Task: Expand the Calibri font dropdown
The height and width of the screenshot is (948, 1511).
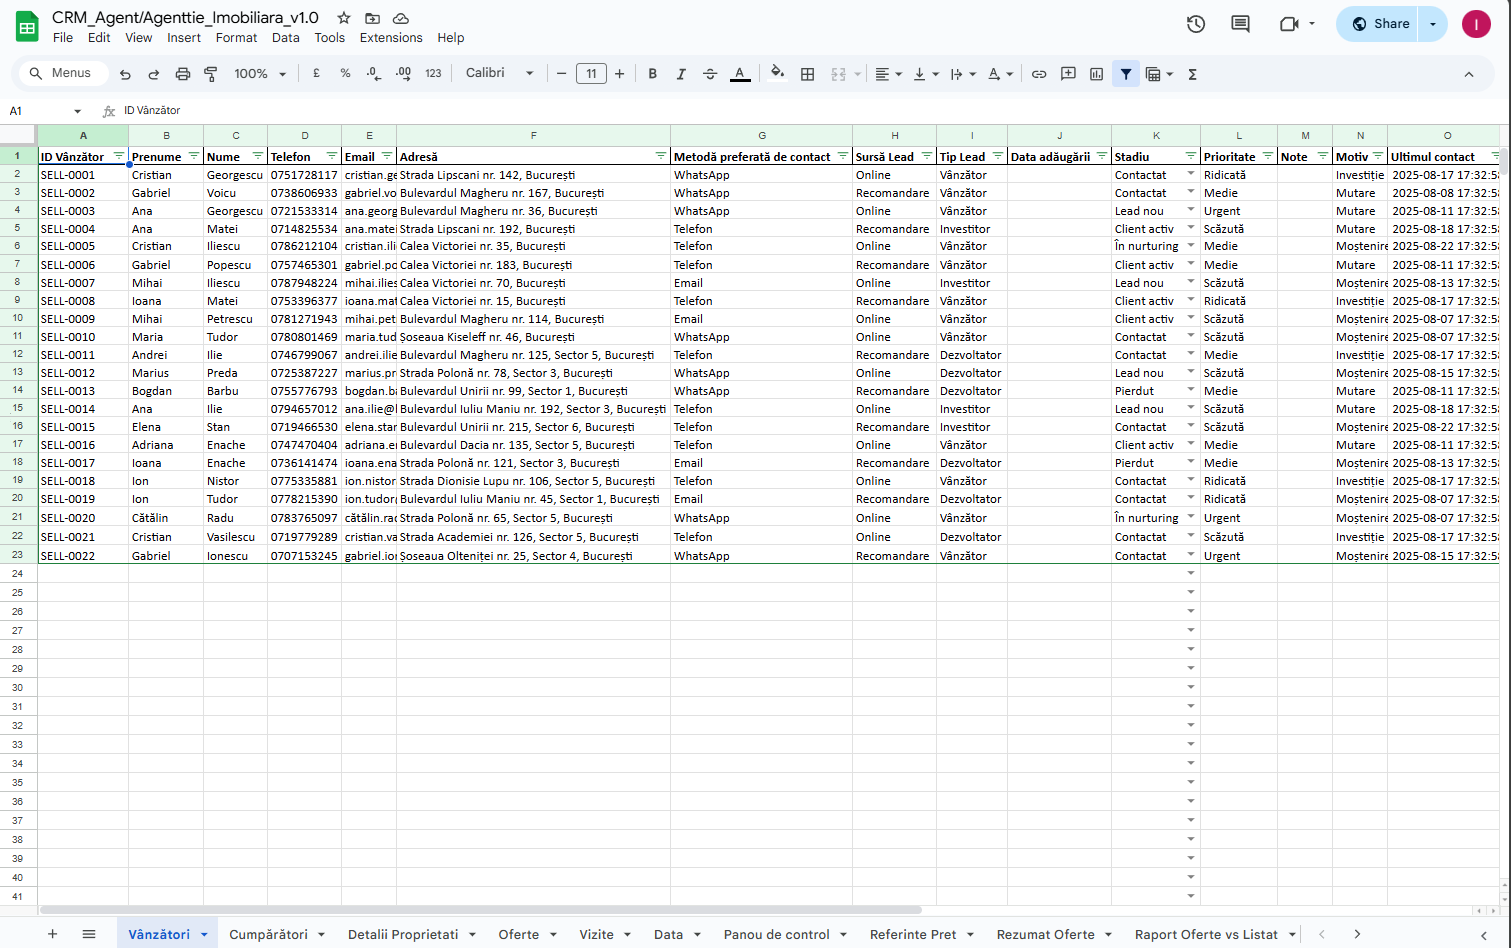Action: (x=499, y=73)
